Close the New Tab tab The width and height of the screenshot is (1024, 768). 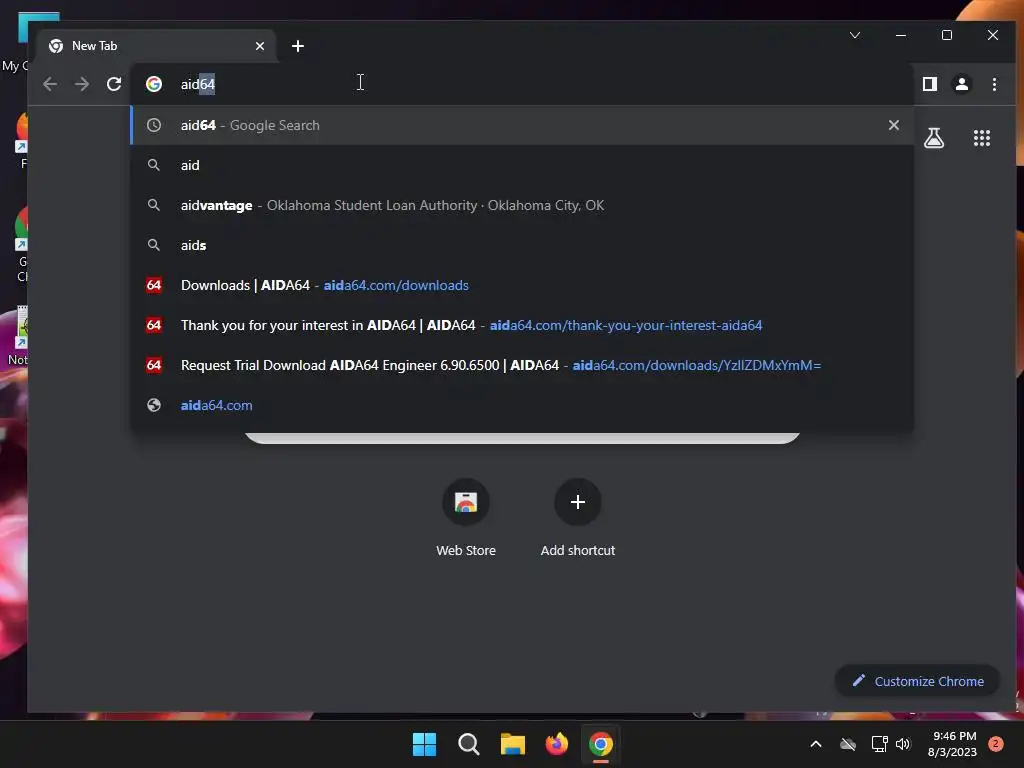pyautogui.click(x=260, y=46)
